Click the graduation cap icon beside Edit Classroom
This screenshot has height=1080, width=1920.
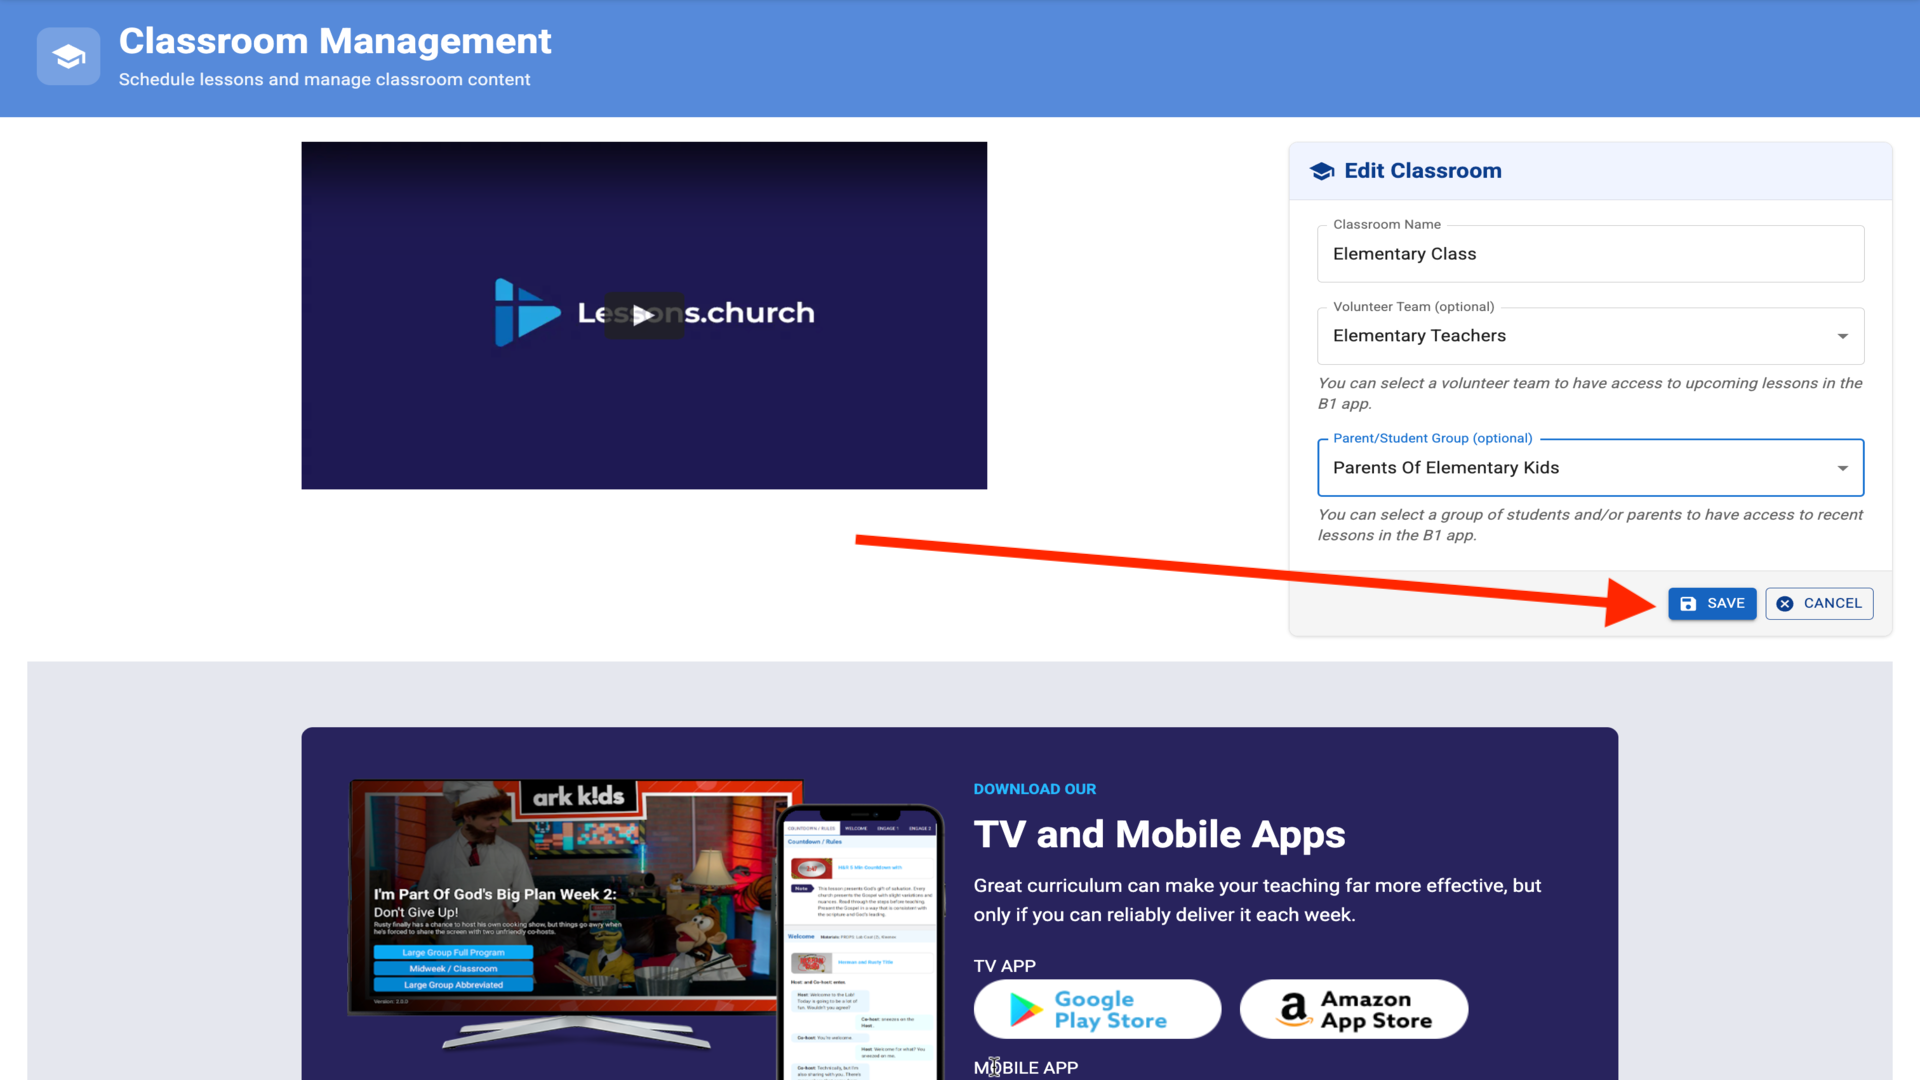(1322, 171)
